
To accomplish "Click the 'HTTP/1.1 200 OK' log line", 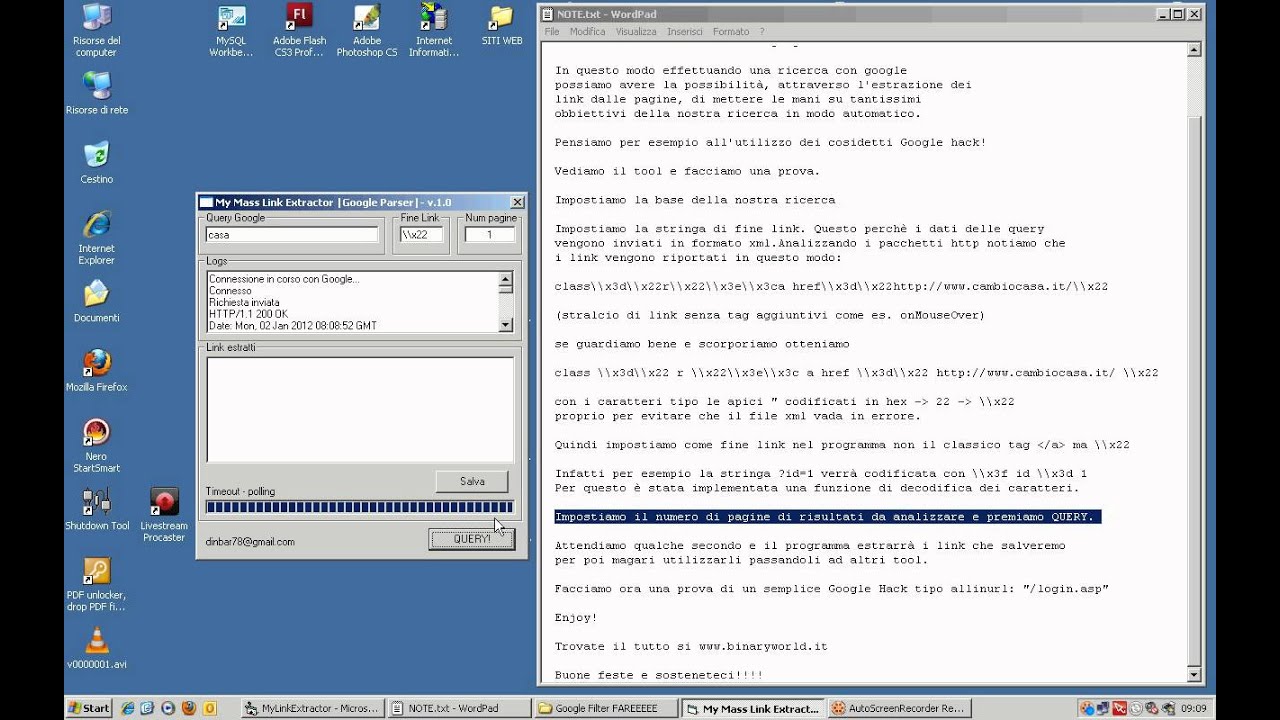I will 248,314.
